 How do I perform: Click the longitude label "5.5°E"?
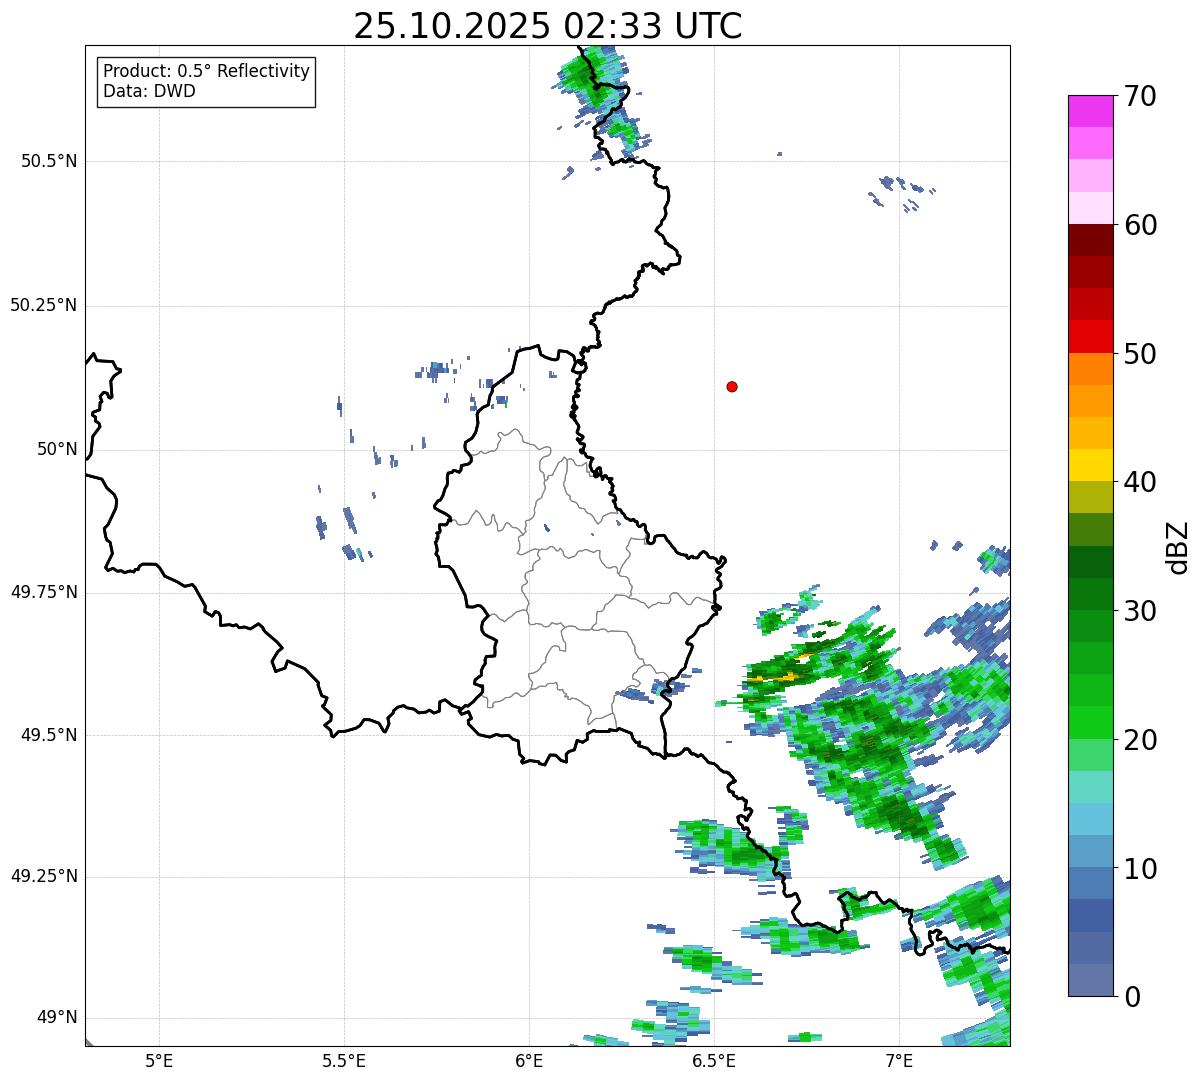(344, 1060)
